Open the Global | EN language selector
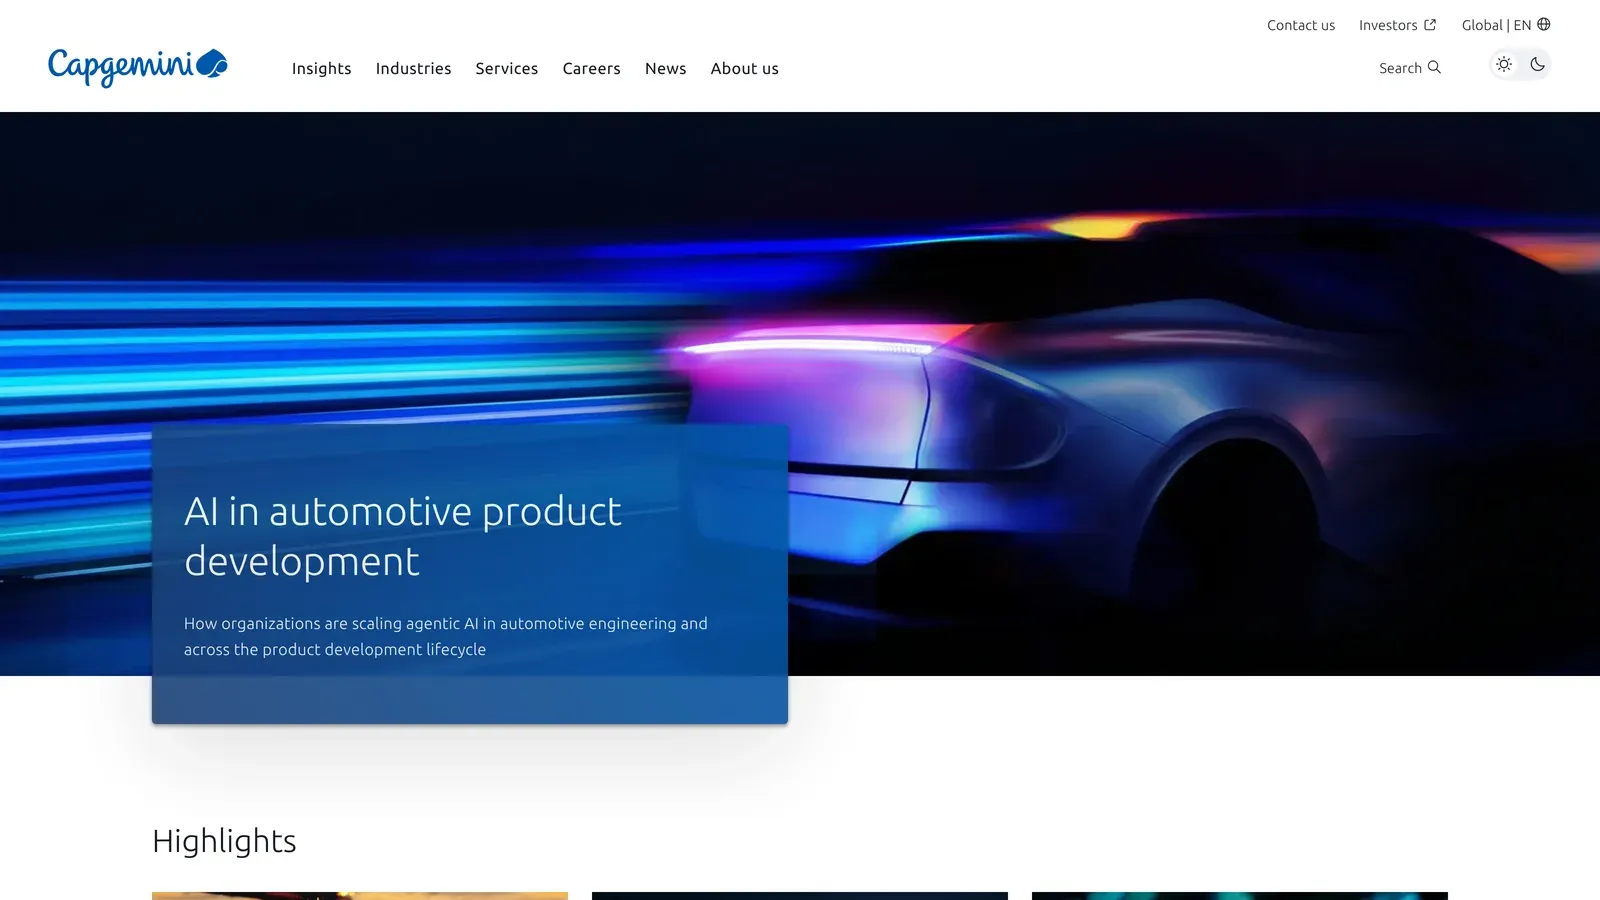 (x=1506, y=25)
